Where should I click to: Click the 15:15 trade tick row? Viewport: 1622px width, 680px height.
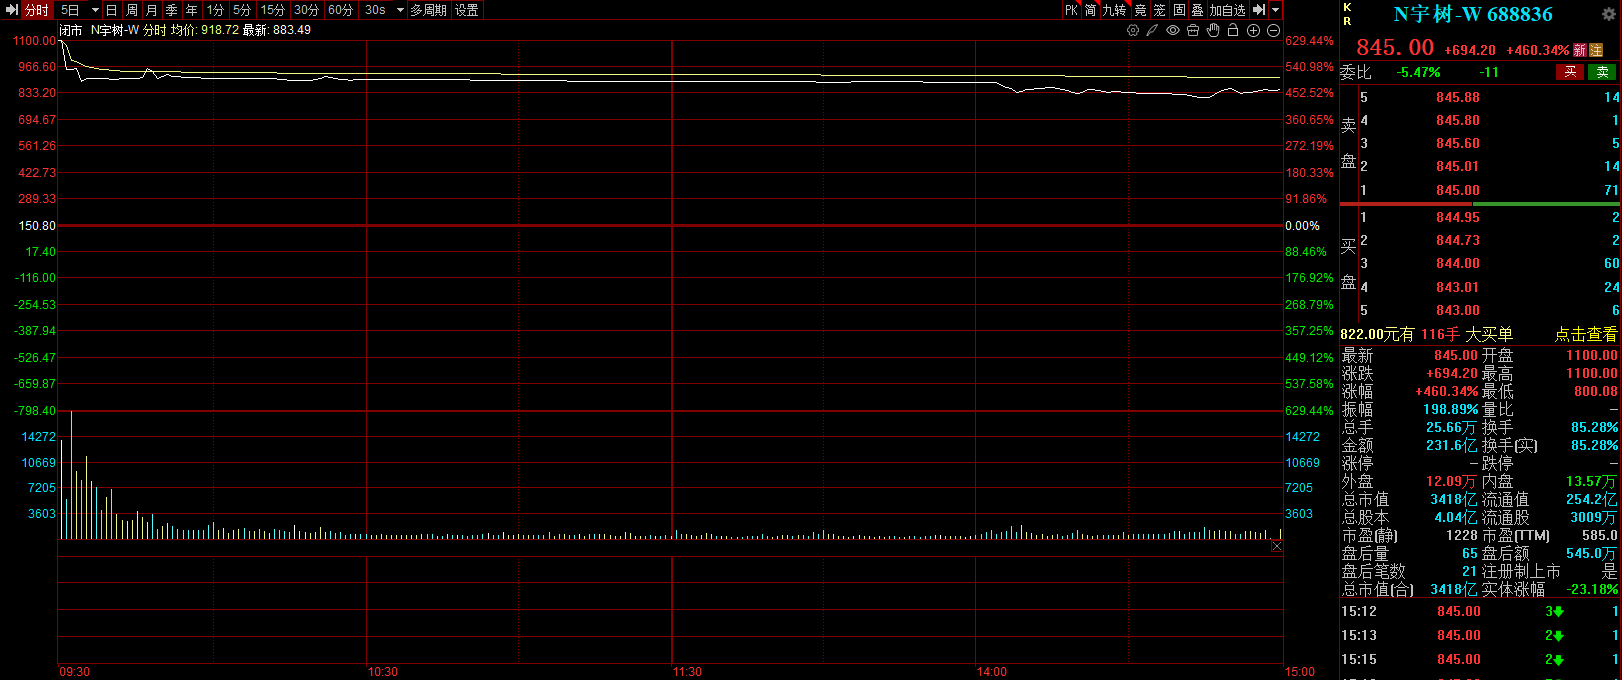1480,659
